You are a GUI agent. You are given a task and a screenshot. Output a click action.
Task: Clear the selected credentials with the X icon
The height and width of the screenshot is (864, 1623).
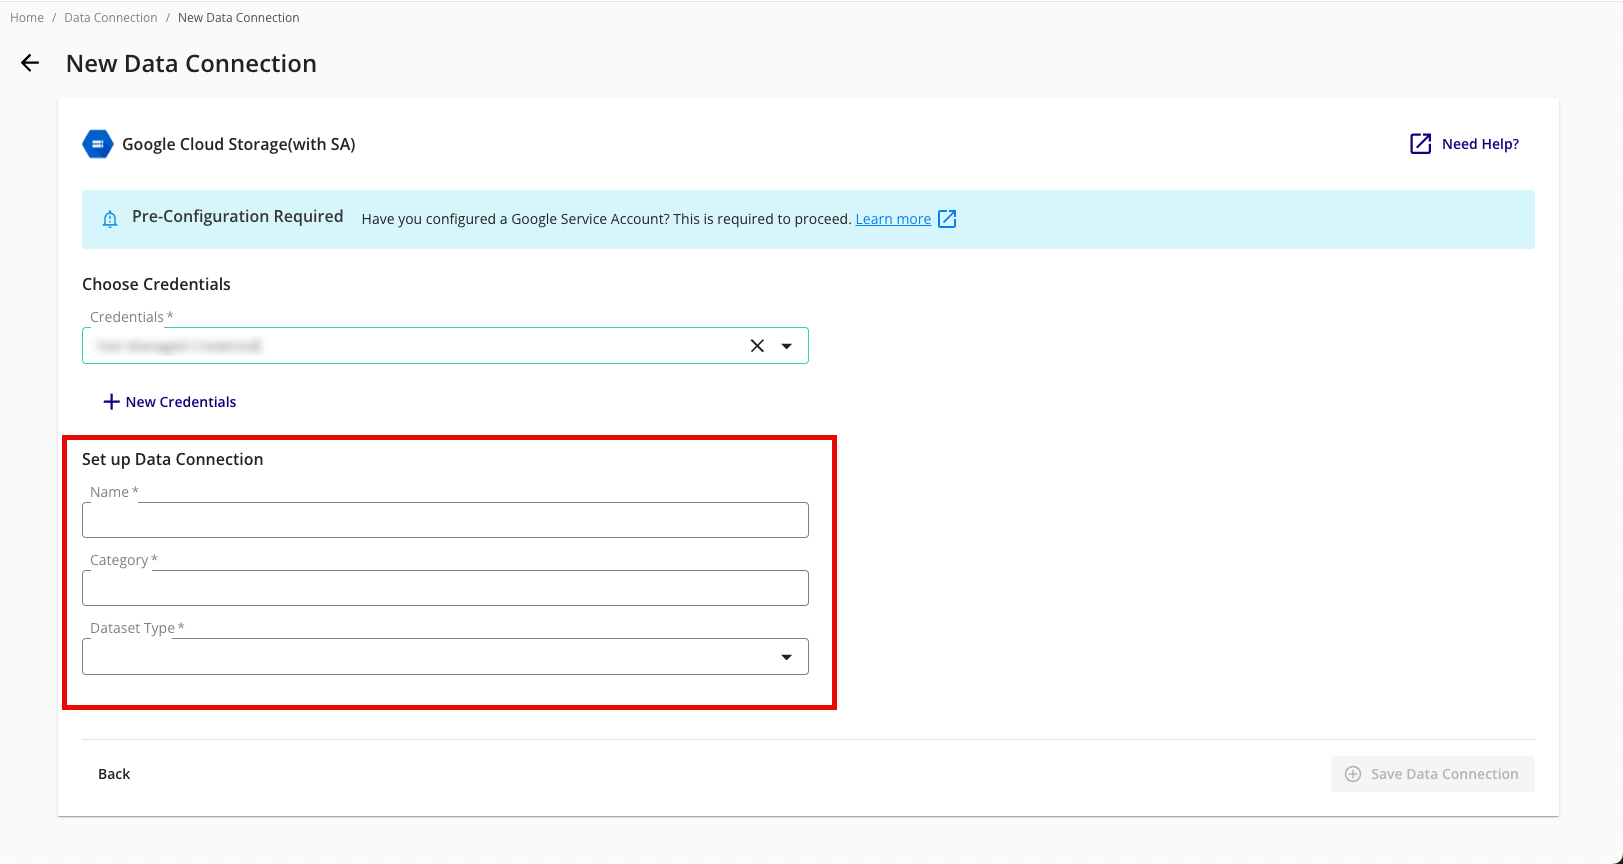tap(757, 346)
